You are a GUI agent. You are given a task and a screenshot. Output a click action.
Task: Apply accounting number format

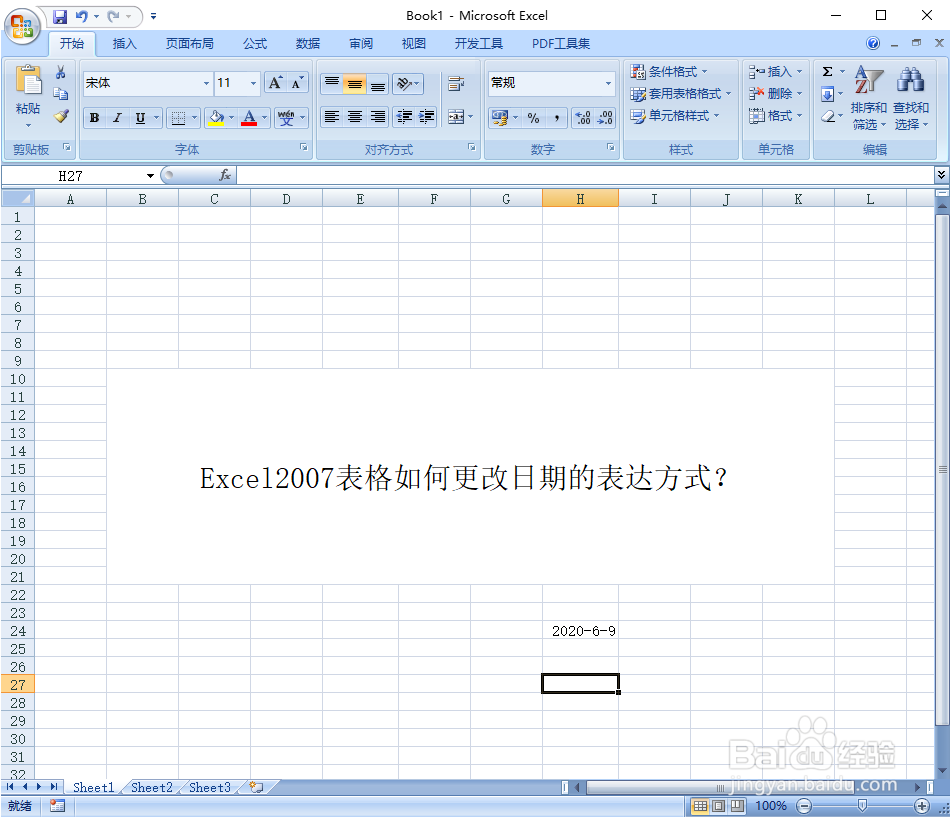coord(500,118)
